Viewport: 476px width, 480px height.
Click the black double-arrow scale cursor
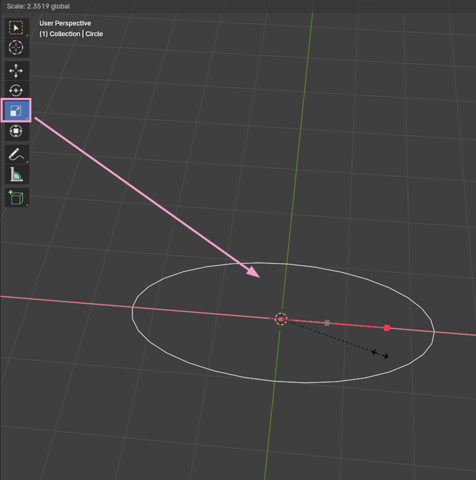click(380, 354)
